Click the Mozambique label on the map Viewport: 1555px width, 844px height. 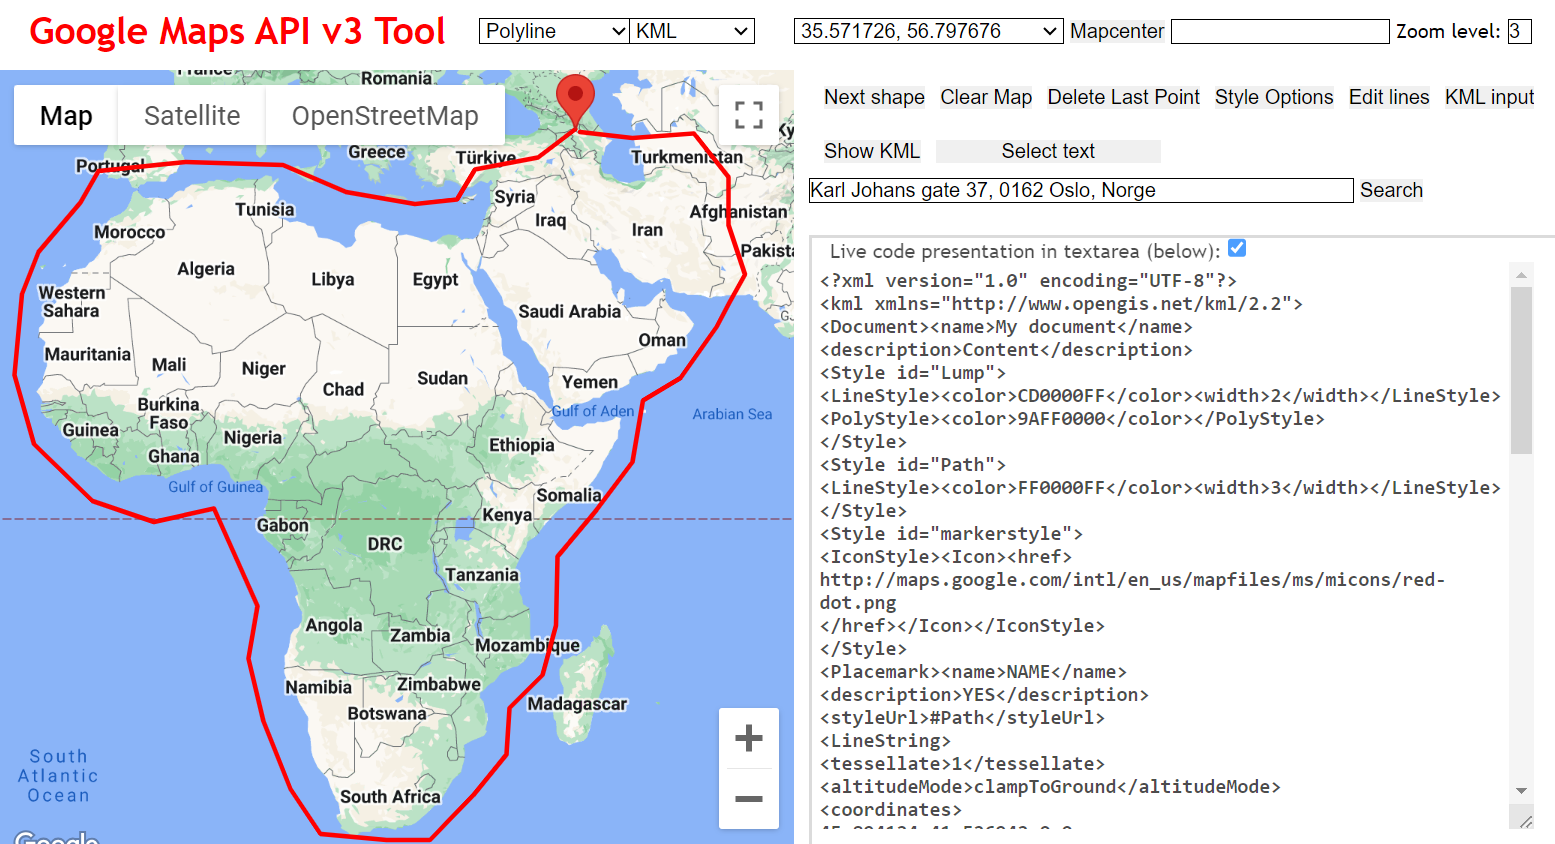[527, 646]
